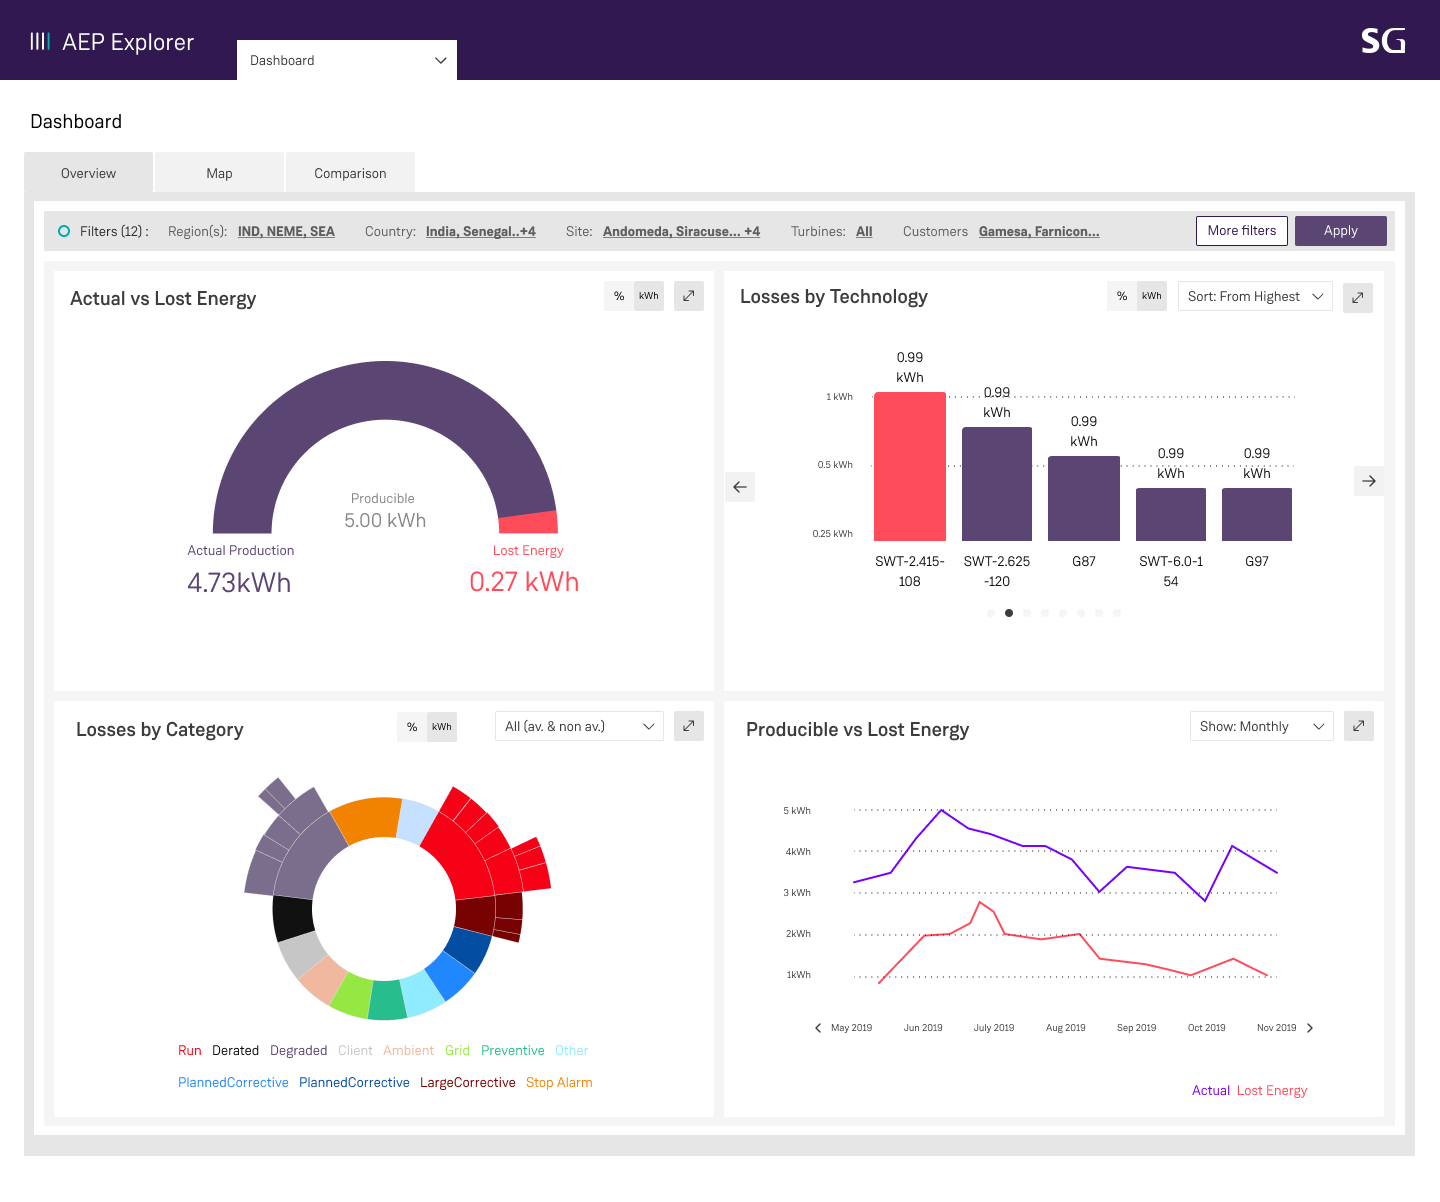Switch Losses by Technology to kWh
The image size is (1440, 1202).
(x=1152, y=296)
